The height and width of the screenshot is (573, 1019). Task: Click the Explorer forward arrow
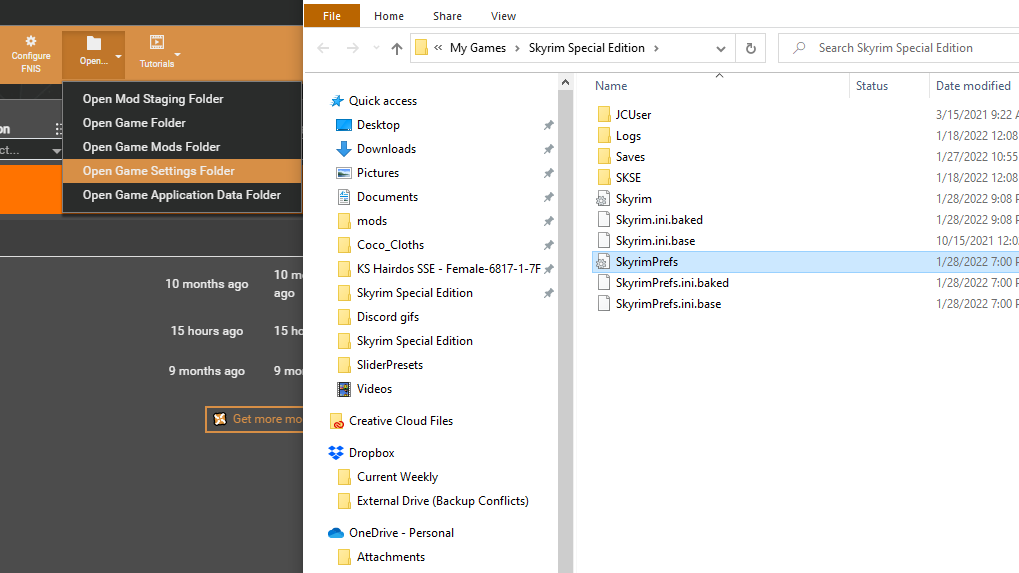click(x=352, y=48)
